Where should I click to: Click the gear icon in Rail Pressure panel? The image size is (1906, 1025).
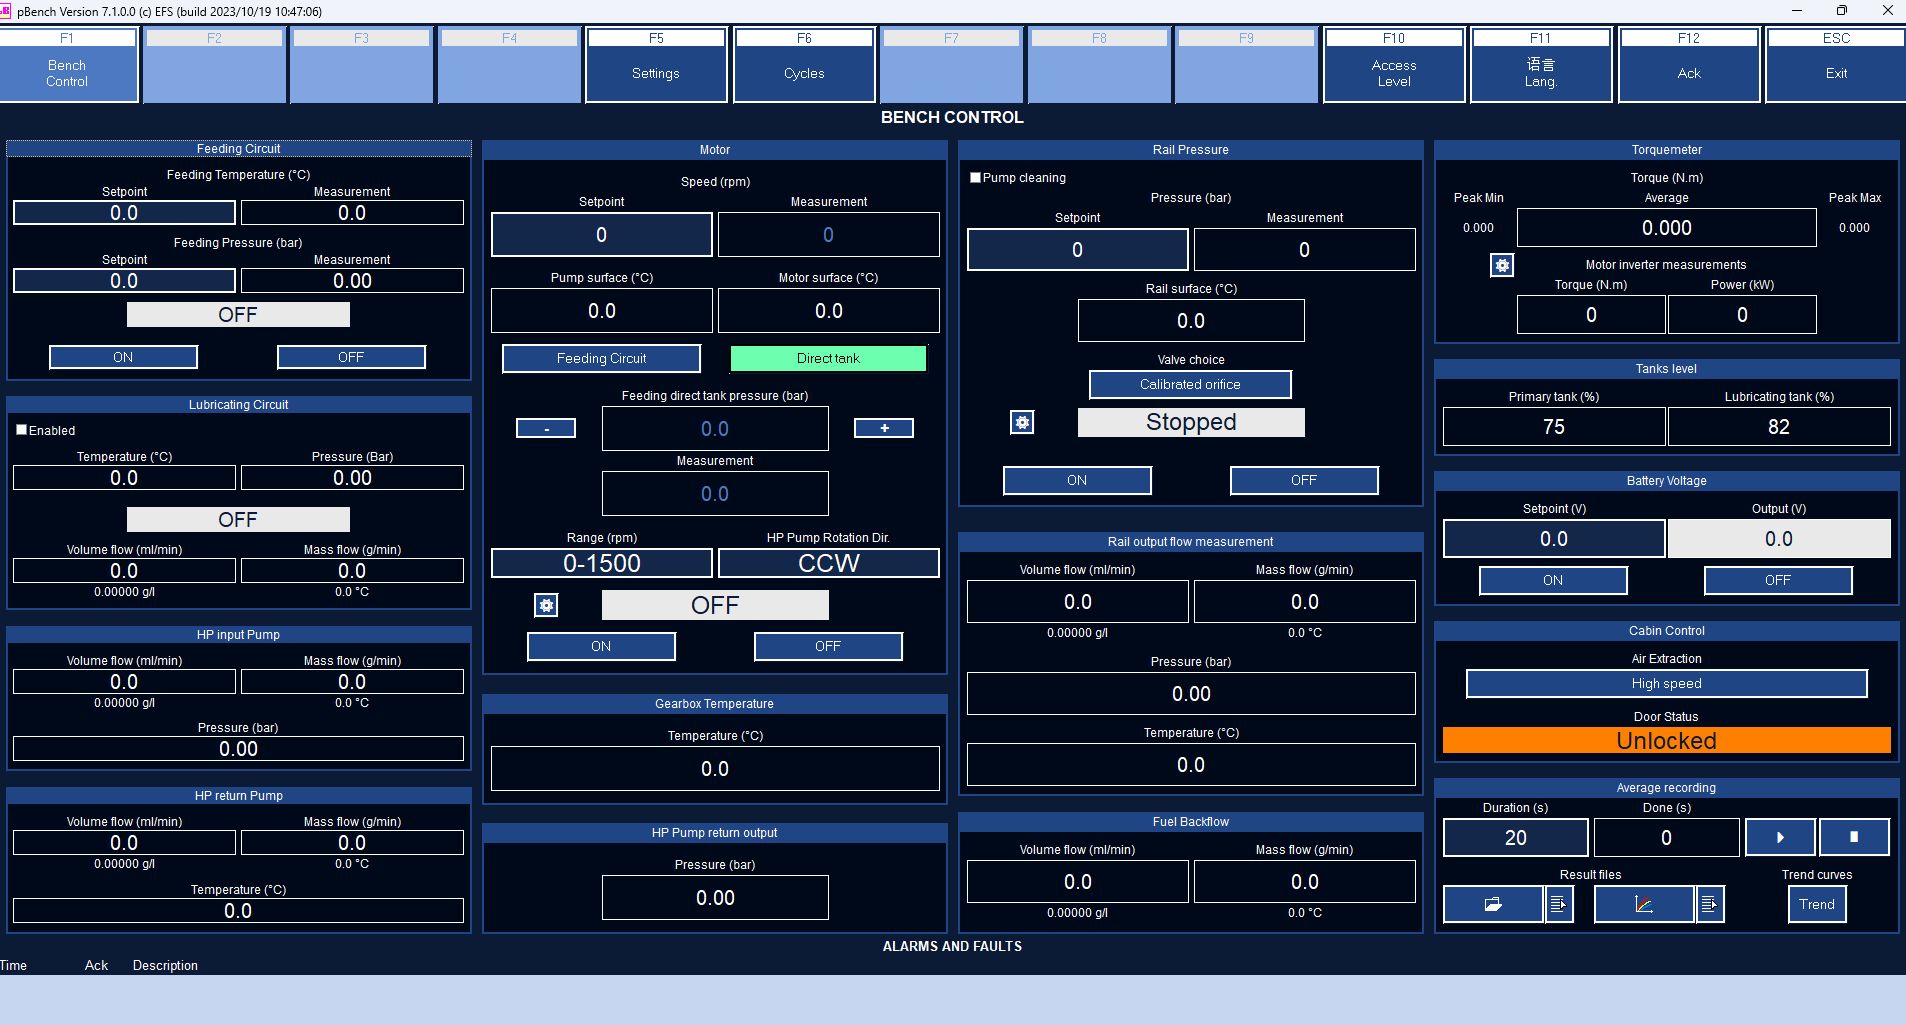click(x=1021, y=422)
